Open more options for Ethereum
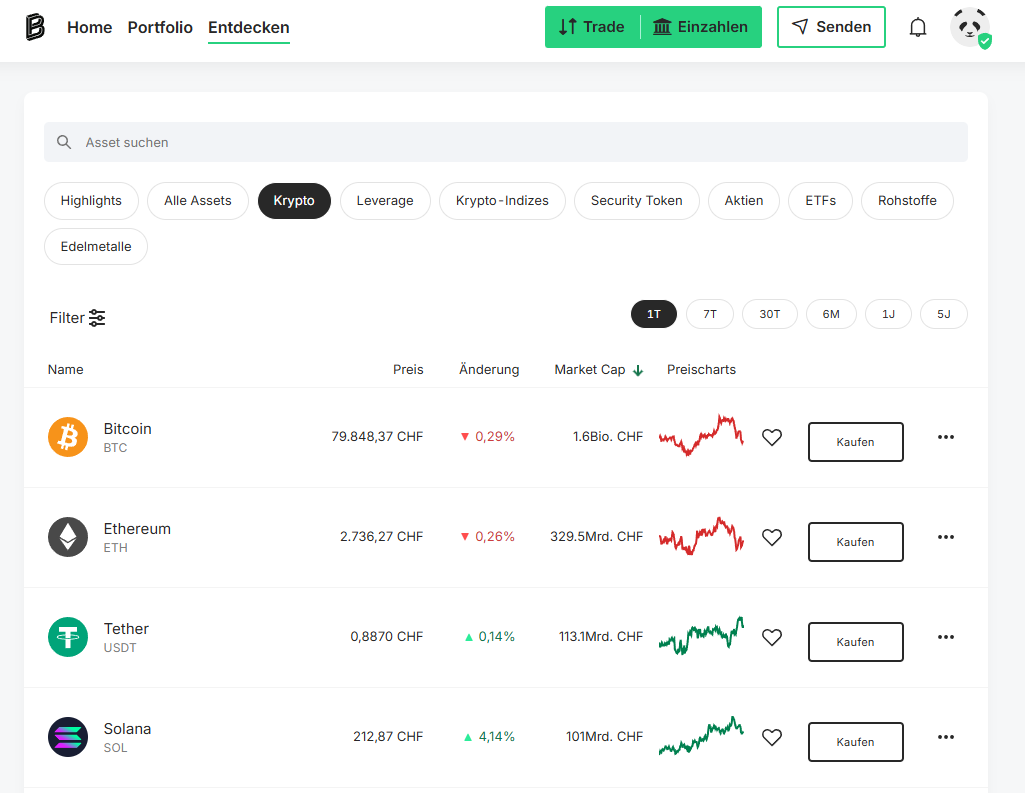 (946, 537)
